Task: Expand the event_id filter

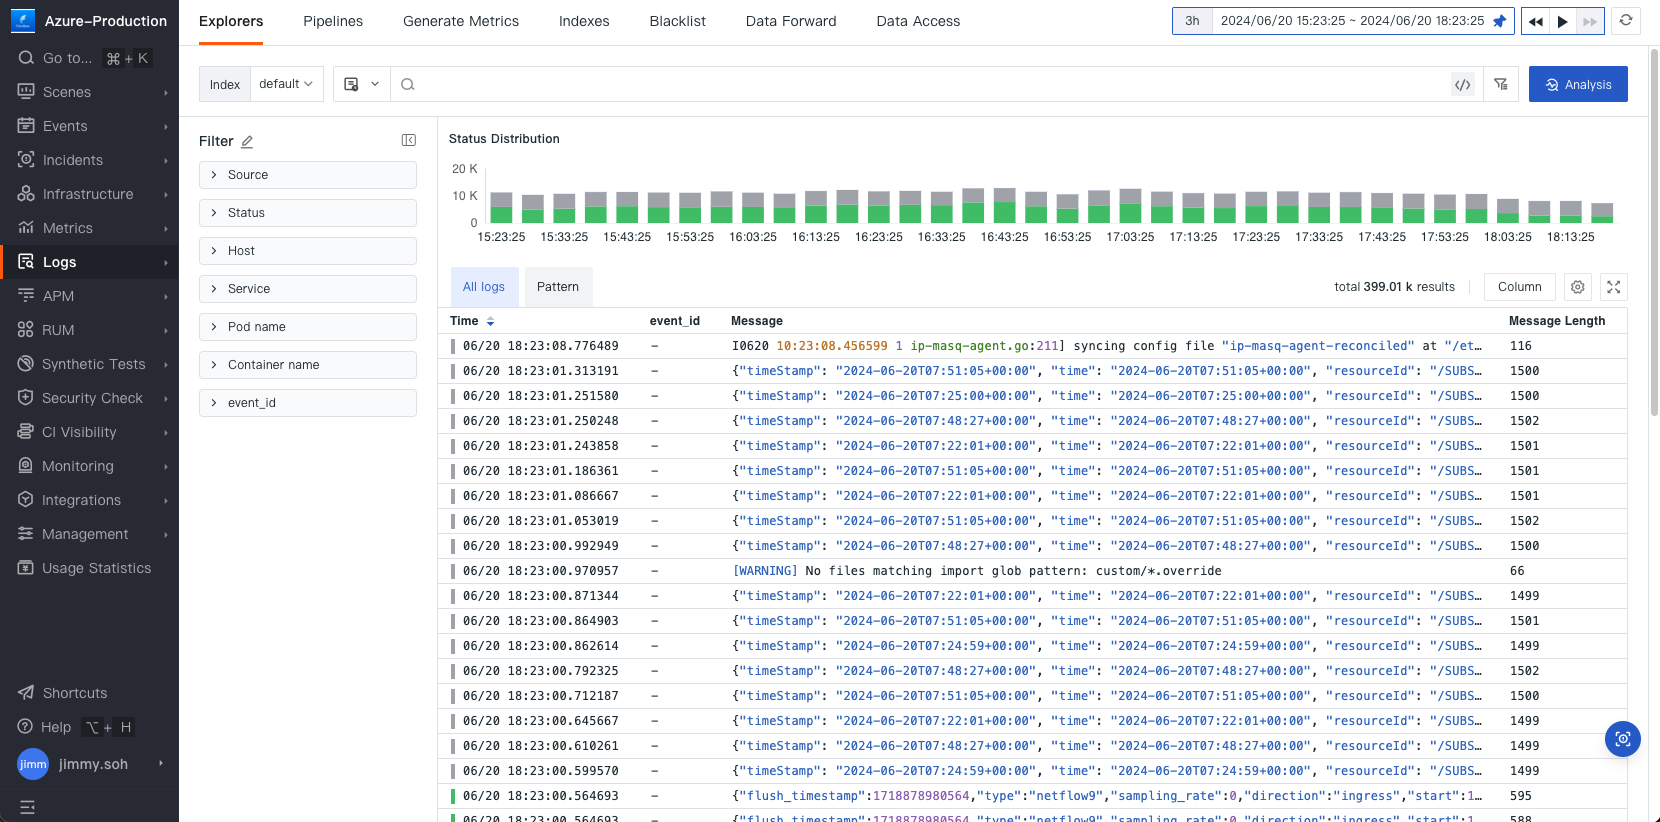Action: pyautogui.click(x=308, y=403)
